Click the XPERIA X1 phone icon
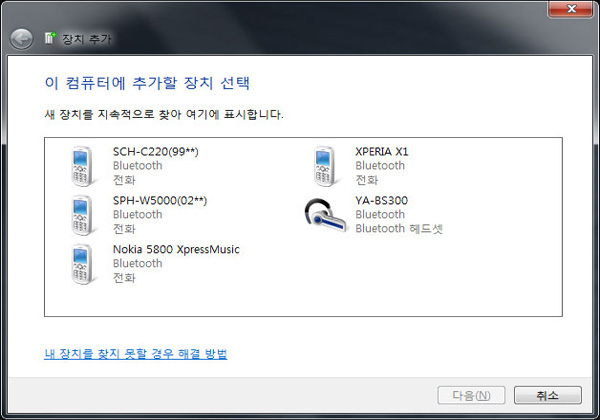 [x=324, y=166]
